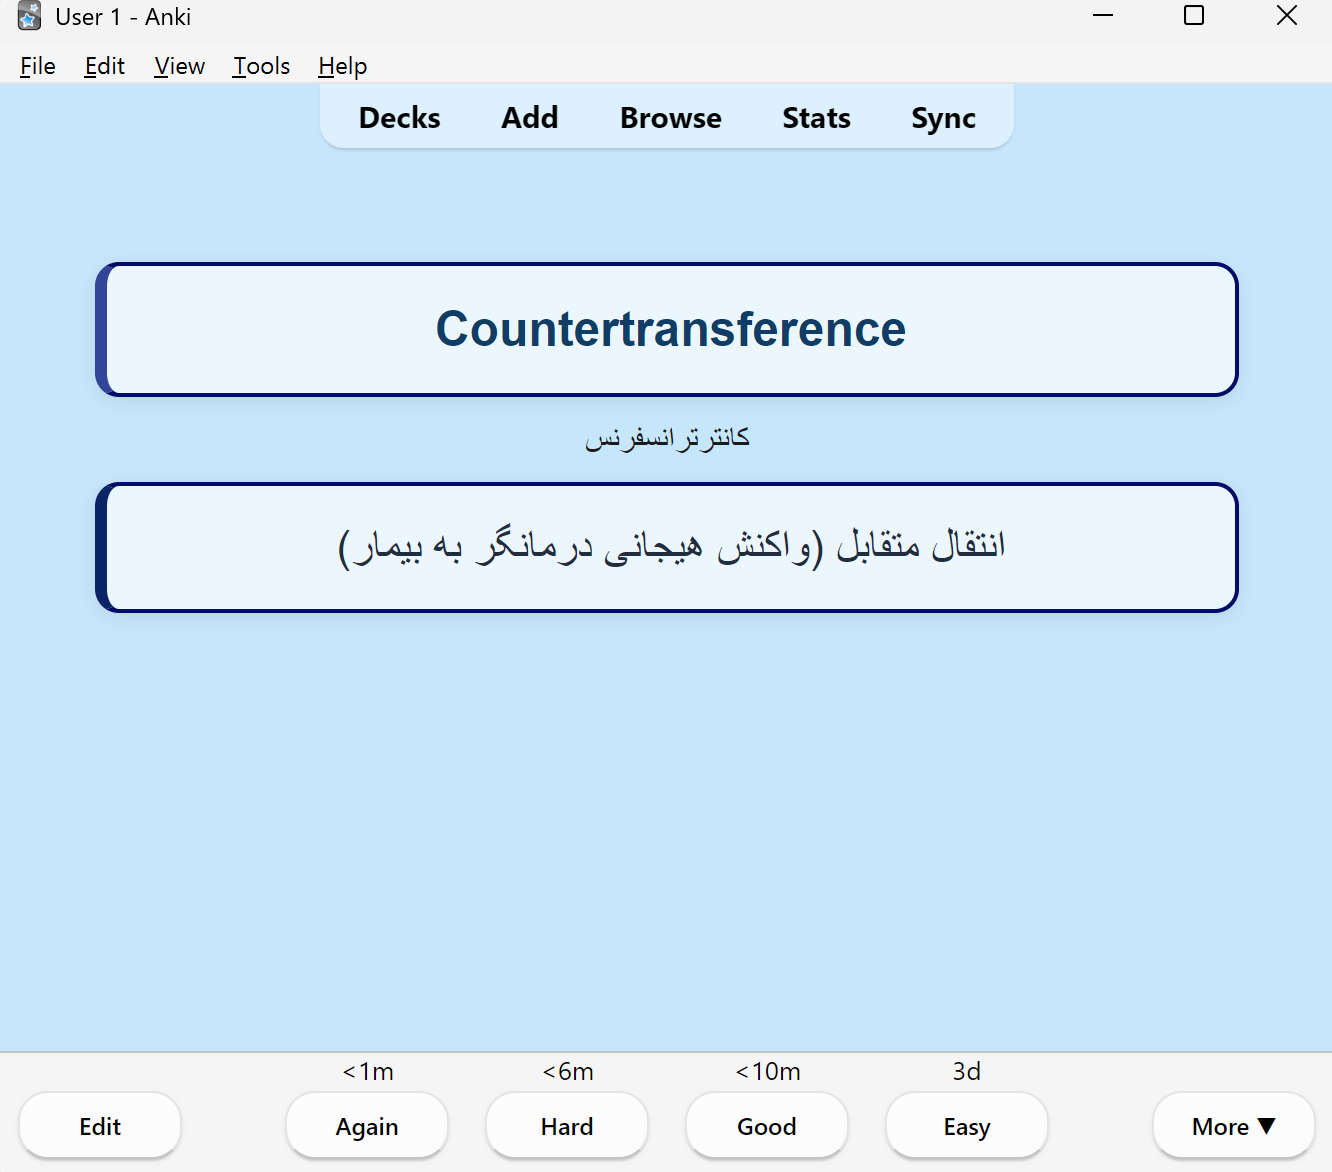Rate the card as Again
This screenshot has width=1332, height=1172.
(367, 1126)
